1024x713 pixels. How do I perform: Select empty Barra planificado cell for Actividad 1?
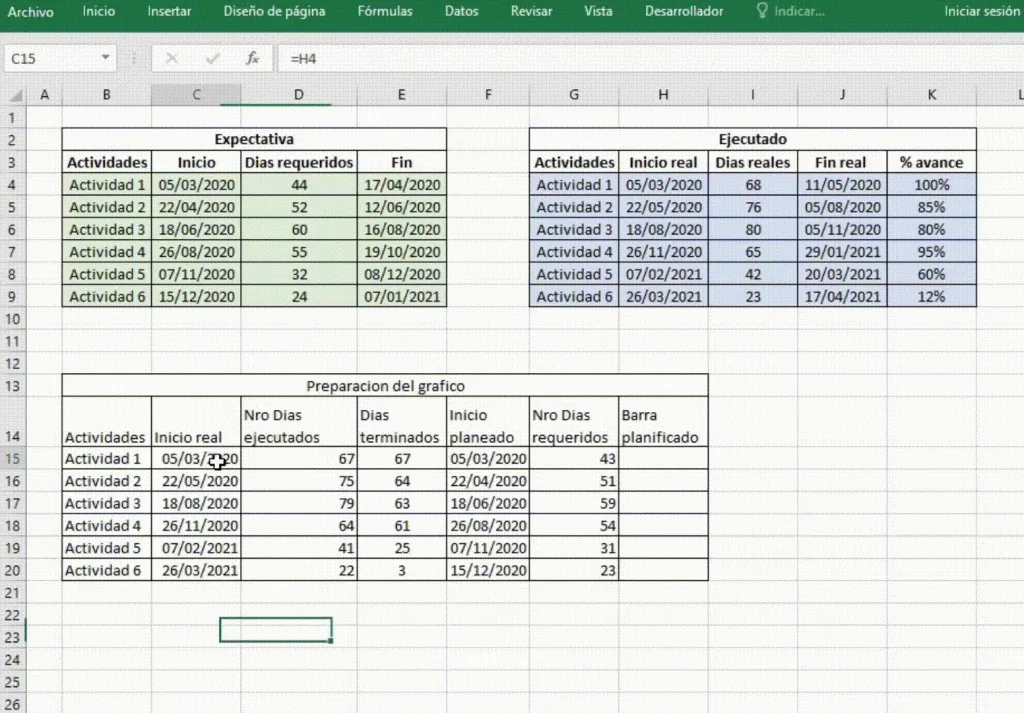pos(663,458)
